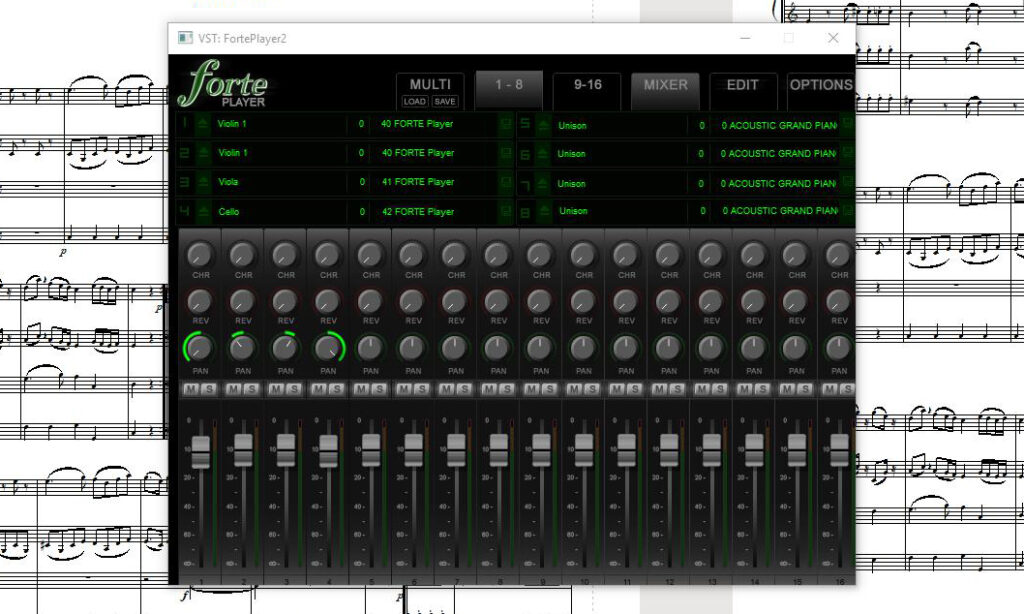Screen dimensions: 1024x614
Task: Click the Forte Player logo
Action: coord(223,84)
